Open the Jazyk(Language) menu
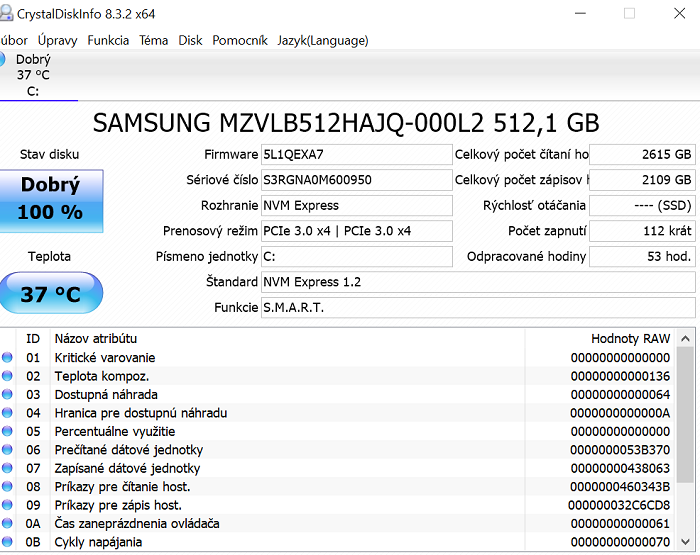The height and width of the screenshot is (555, 700). click(323, 41)
